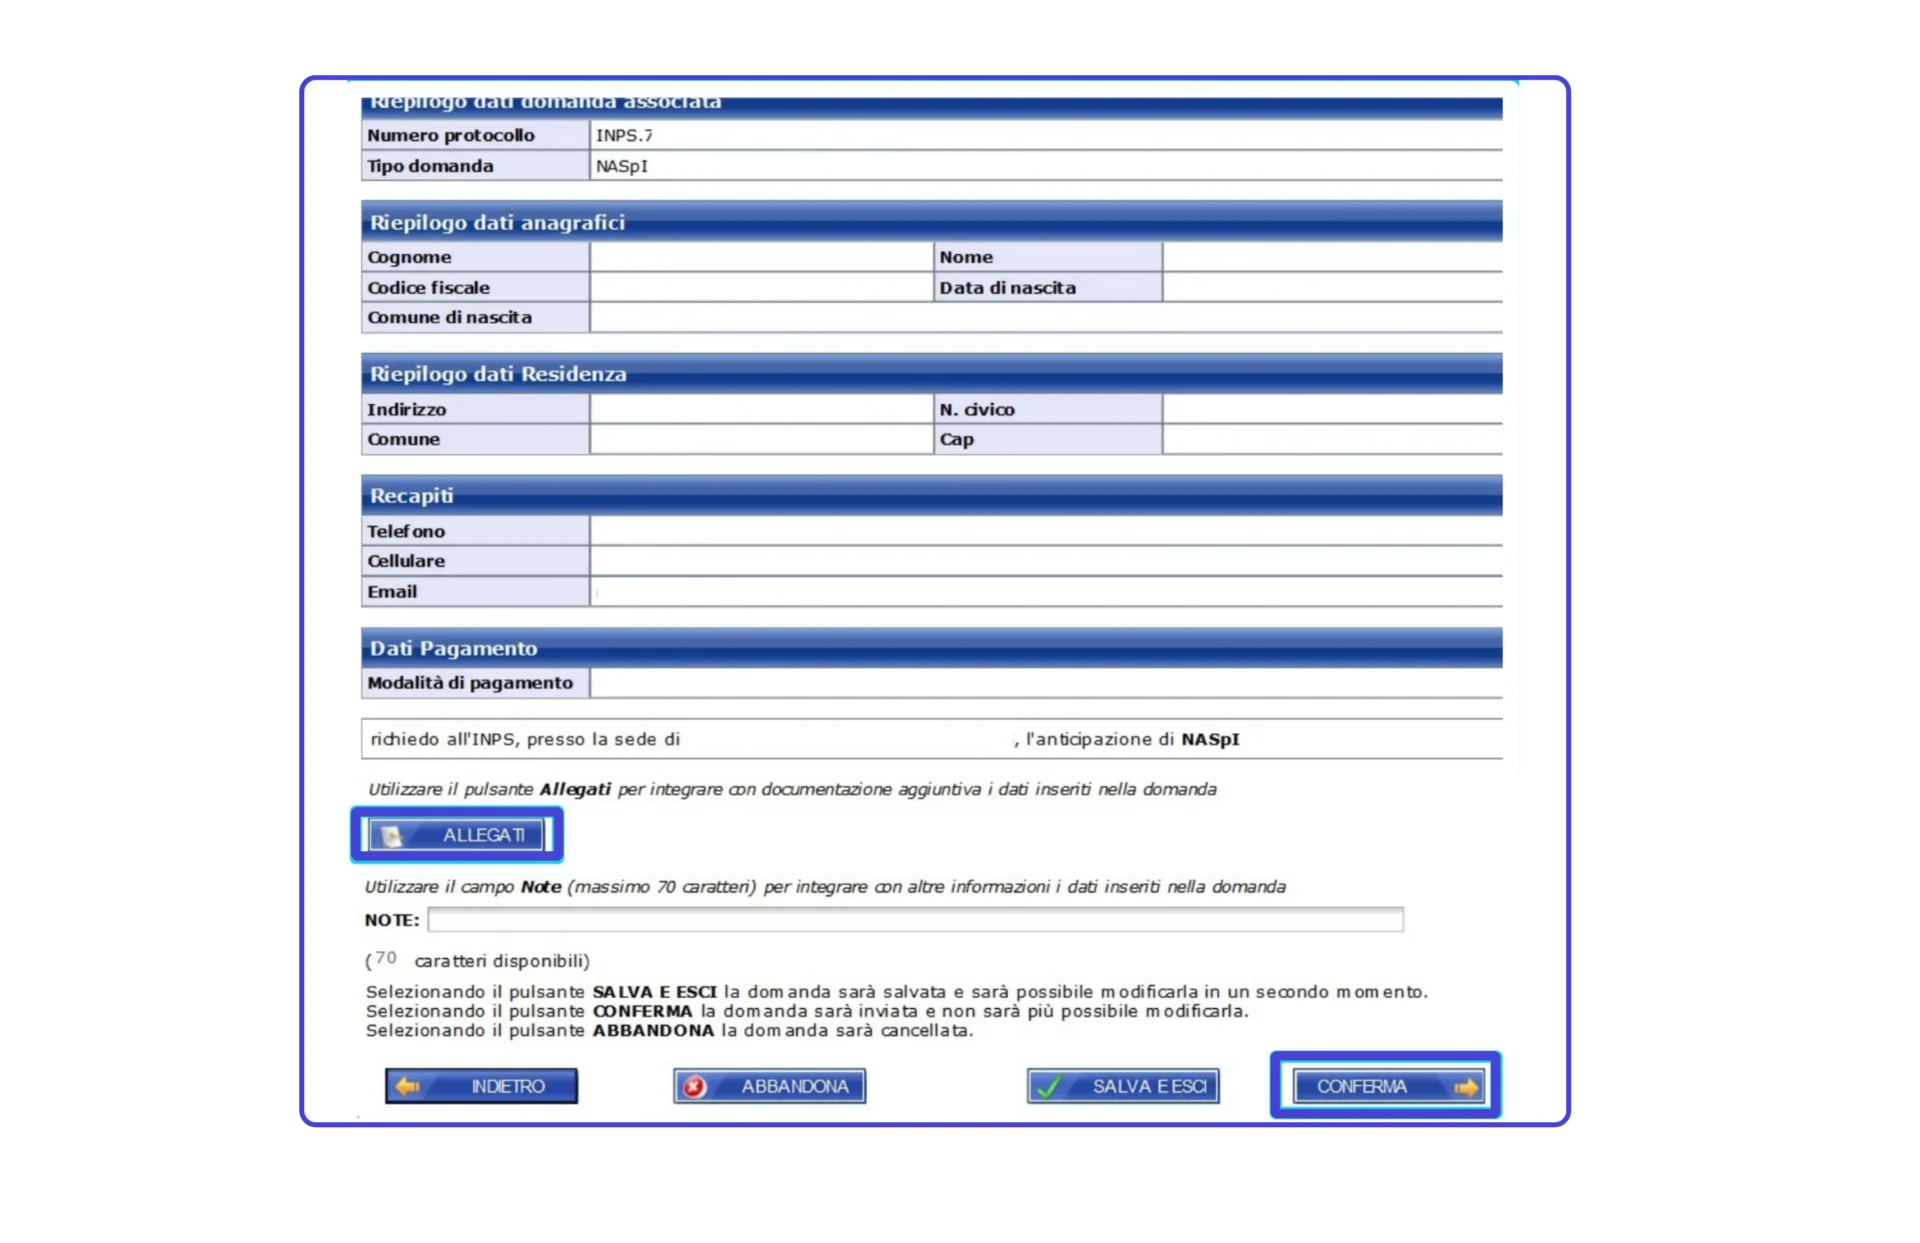This screenshot has height=1243, width=1920.
Task: Click the Dati Pagamento section header
Action: 931,648
